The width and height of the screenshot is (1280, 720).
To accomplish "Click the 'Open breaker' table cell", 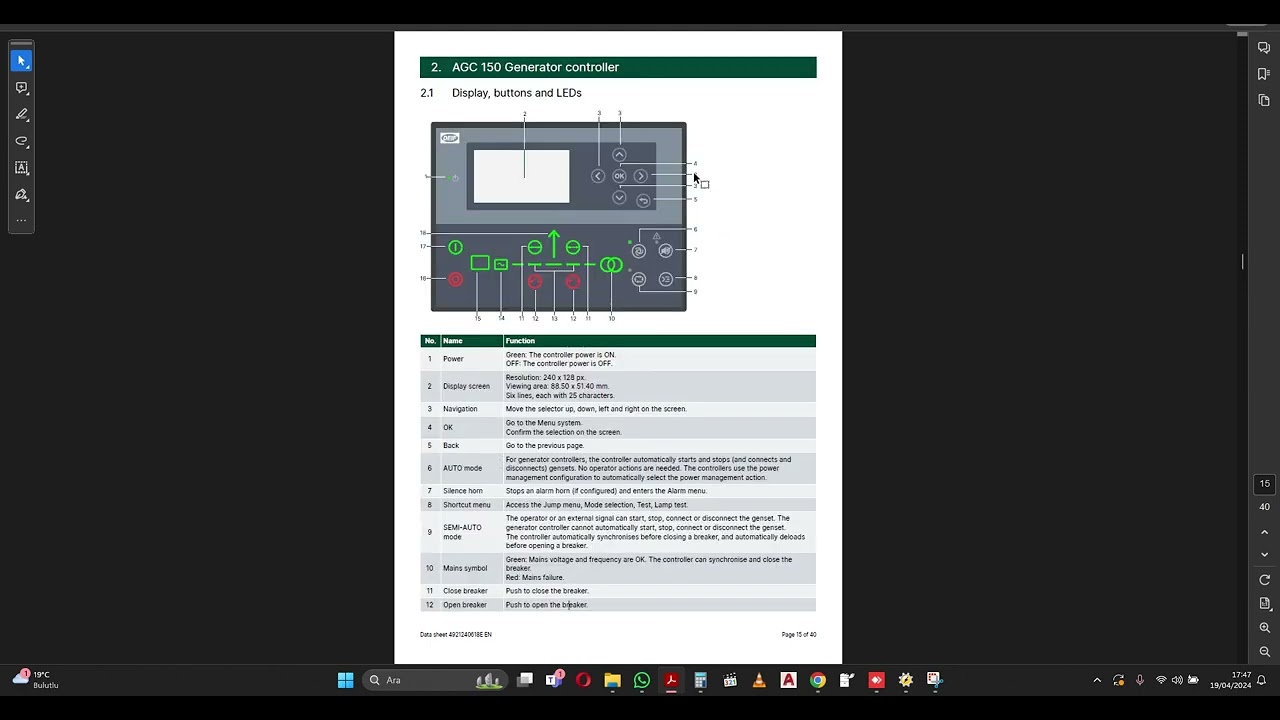I will point(465,605).
